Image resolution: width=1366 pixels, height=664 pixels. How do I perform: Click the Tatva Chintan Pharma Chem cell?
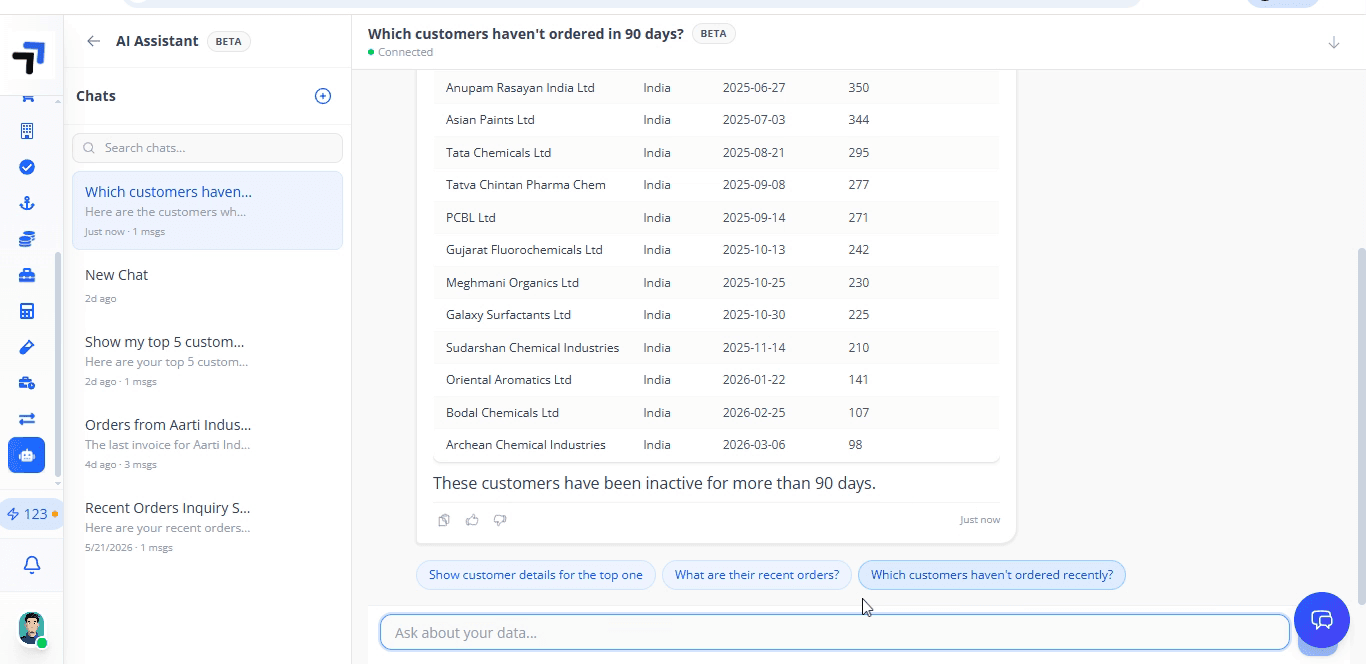[x=526, y=185]
